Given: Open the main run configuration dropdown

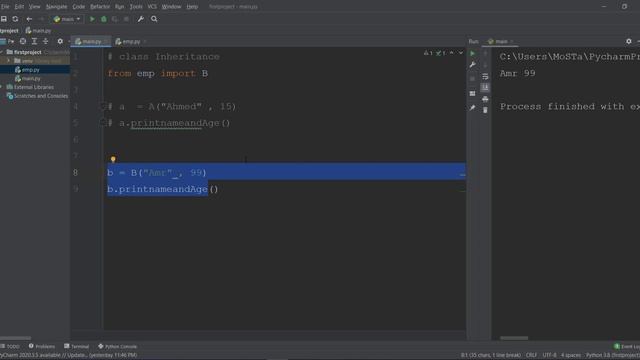Looking at the screenshot, I should pos(67,19).
